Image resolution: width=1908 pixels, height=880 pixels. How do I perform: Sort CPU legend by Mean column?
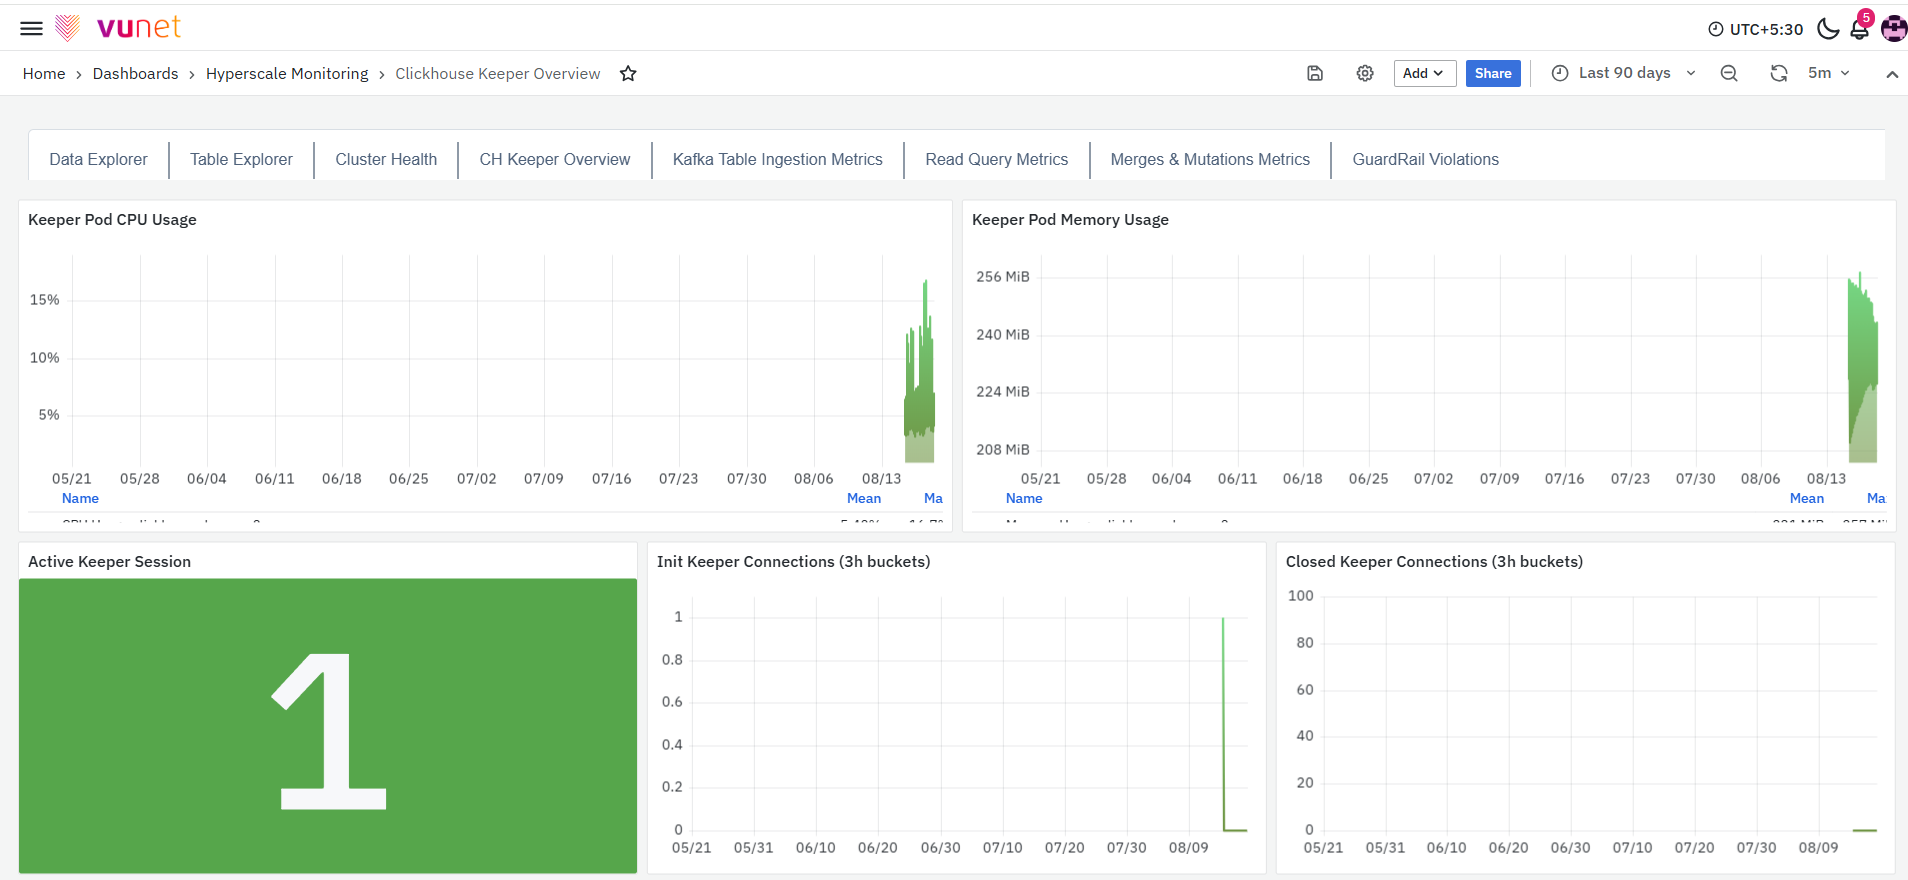[x=864, y=498]
